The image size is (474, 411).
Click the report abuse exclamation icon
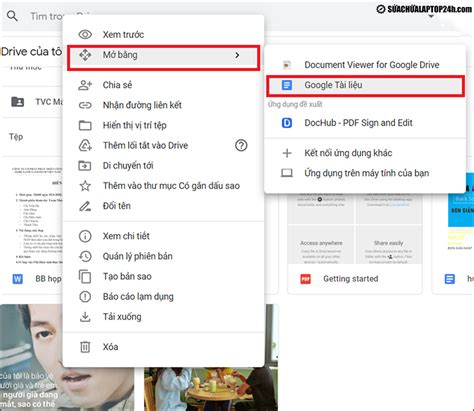pos(85,297)
